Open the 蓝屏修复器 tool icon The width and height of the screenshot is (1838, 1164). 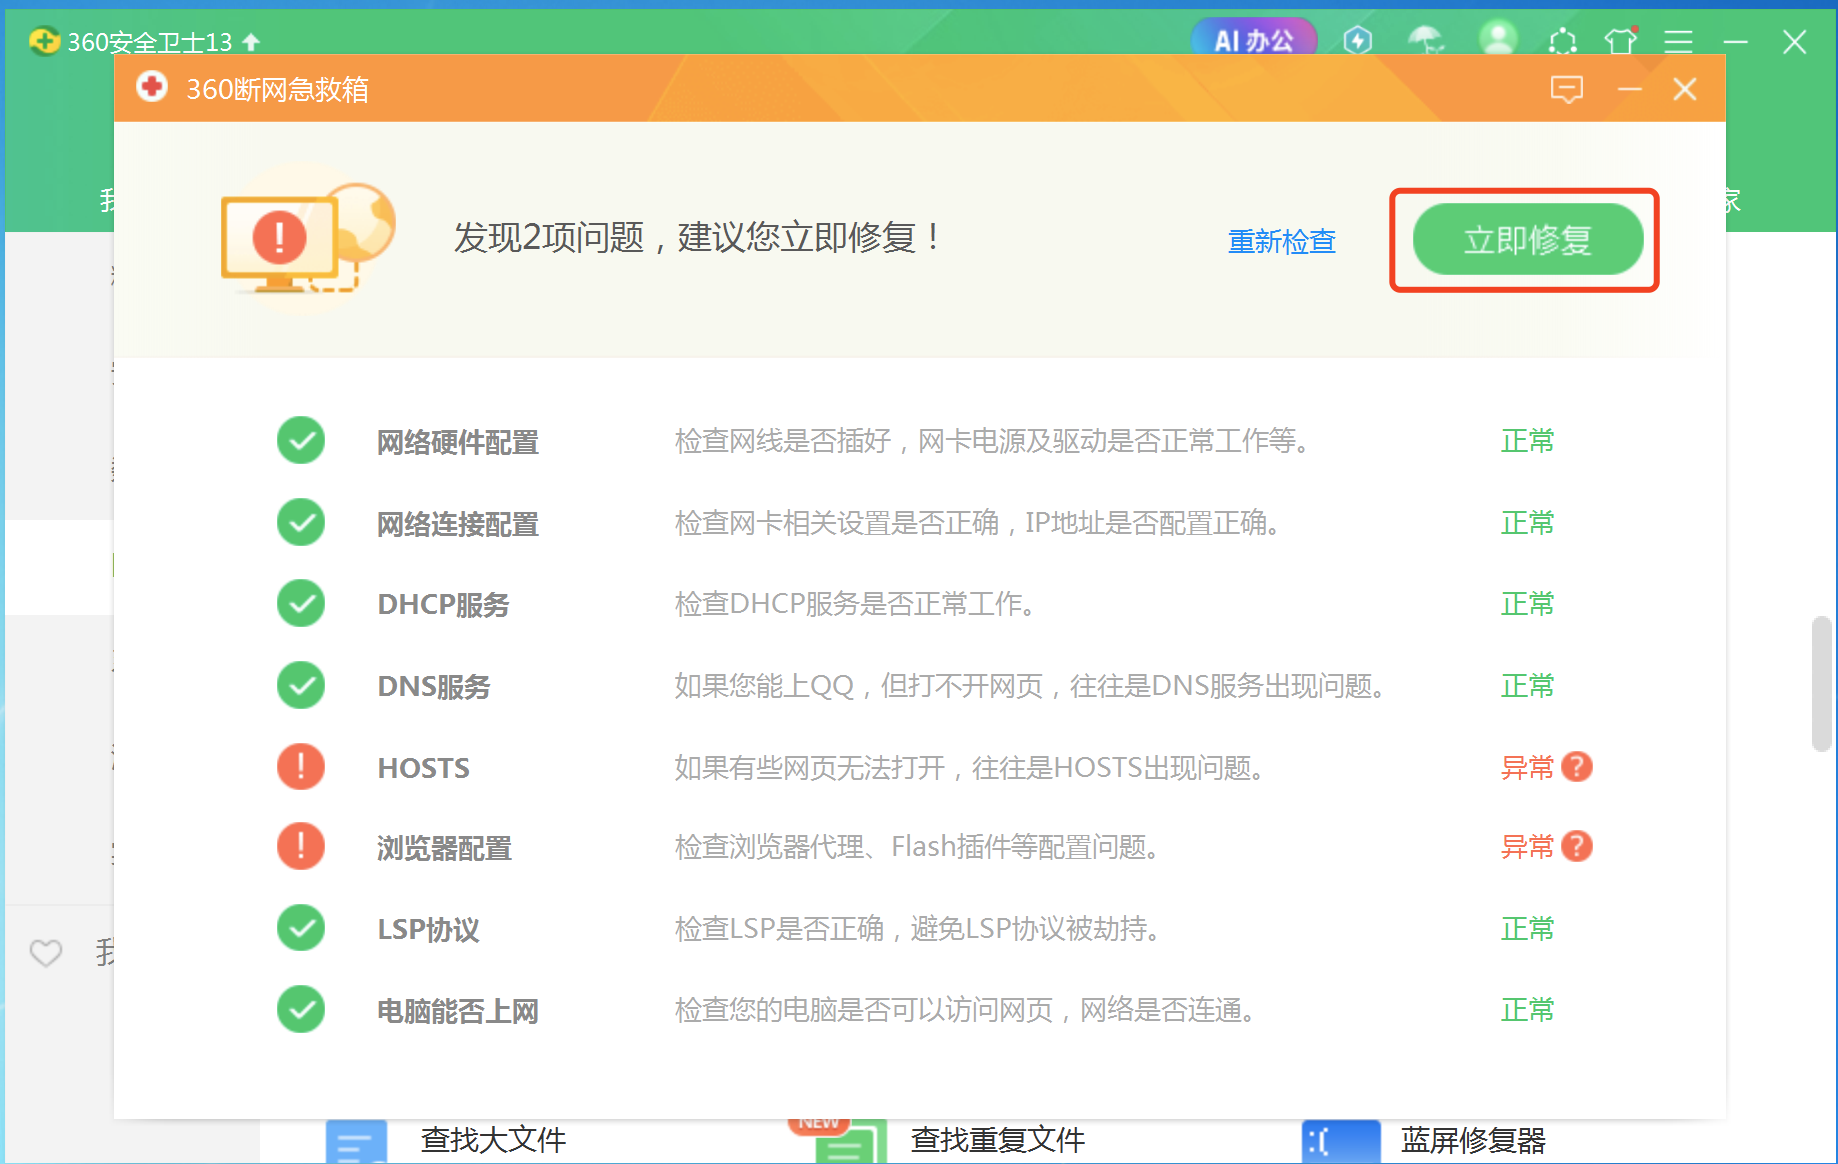click(x=1341, y=1142)
